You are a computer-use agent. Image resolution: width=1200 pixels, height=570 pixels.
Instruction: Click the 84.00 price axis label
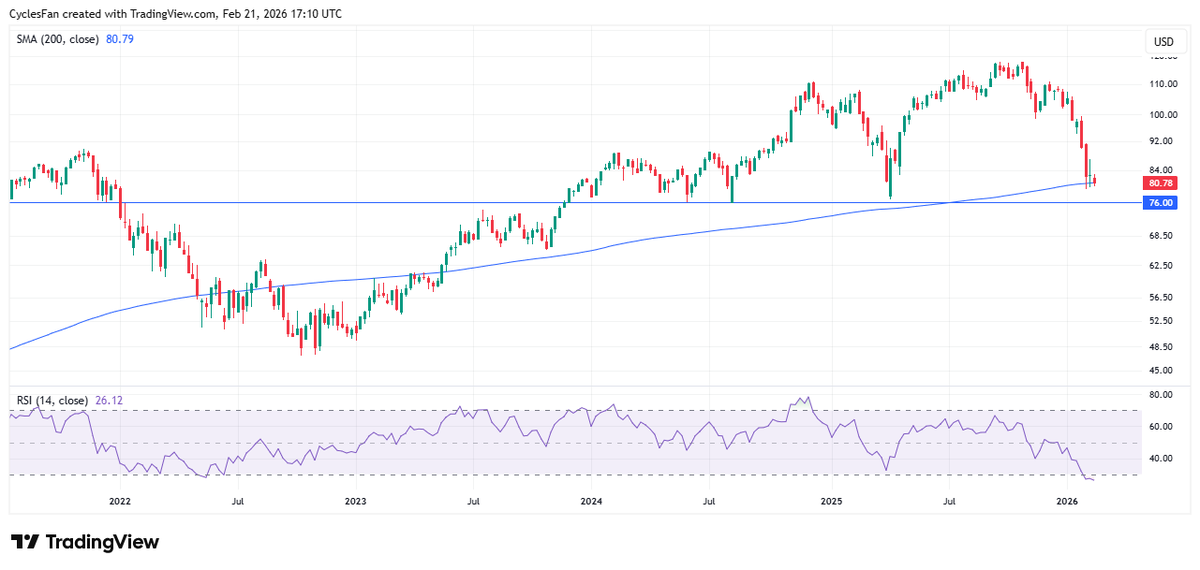[1162, 169]
